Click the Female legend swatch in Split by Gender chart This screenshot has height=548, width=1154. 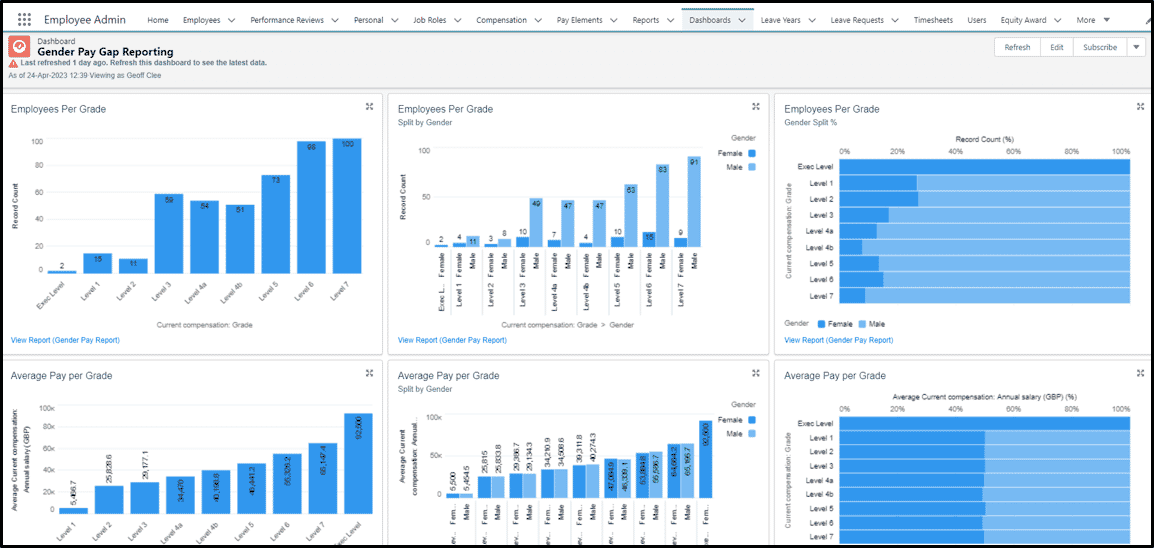752,153
